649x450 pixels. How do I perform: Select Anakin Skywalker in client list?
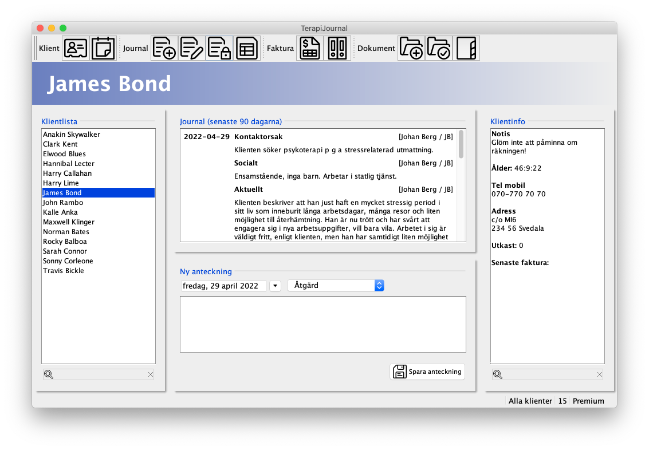(98, 135)
